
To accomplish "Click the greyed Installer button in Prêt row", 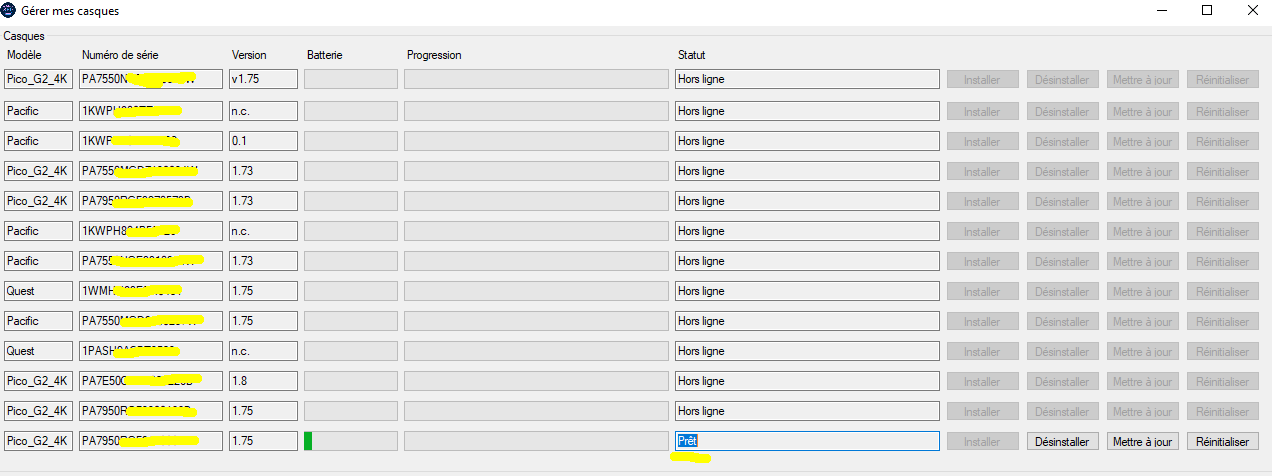I will [983, 441].
